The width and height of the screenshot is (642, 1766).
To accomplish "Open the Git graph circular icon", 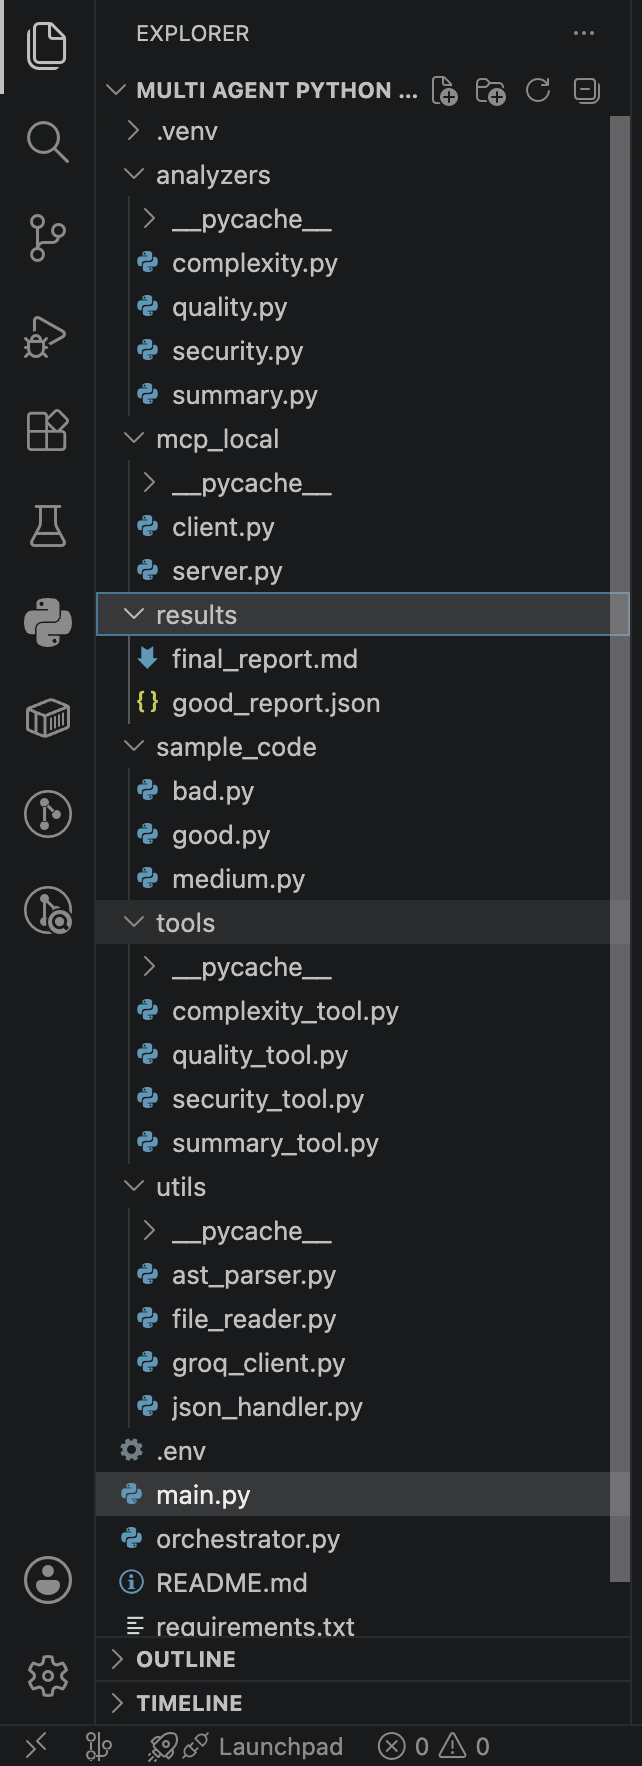I will click(47, 814).
